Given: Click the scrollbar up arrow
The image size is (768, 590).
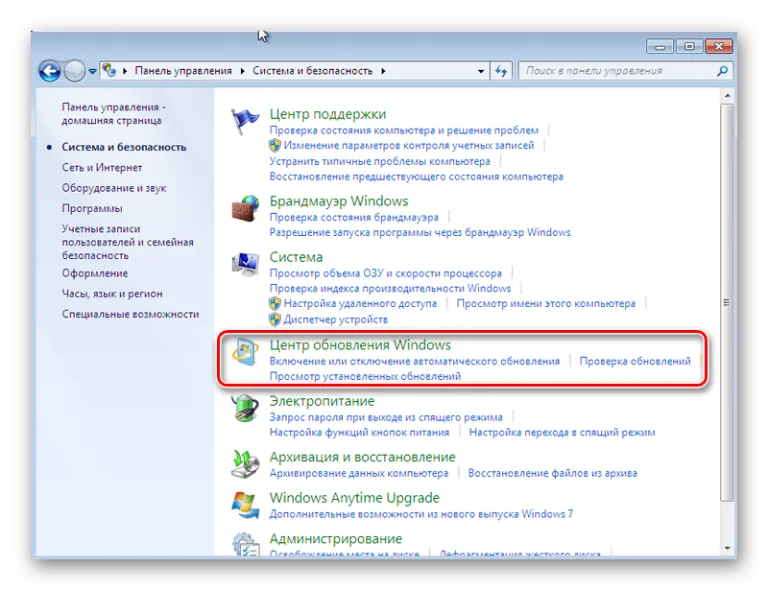Looking at the screenshot, I should (727, 96).
